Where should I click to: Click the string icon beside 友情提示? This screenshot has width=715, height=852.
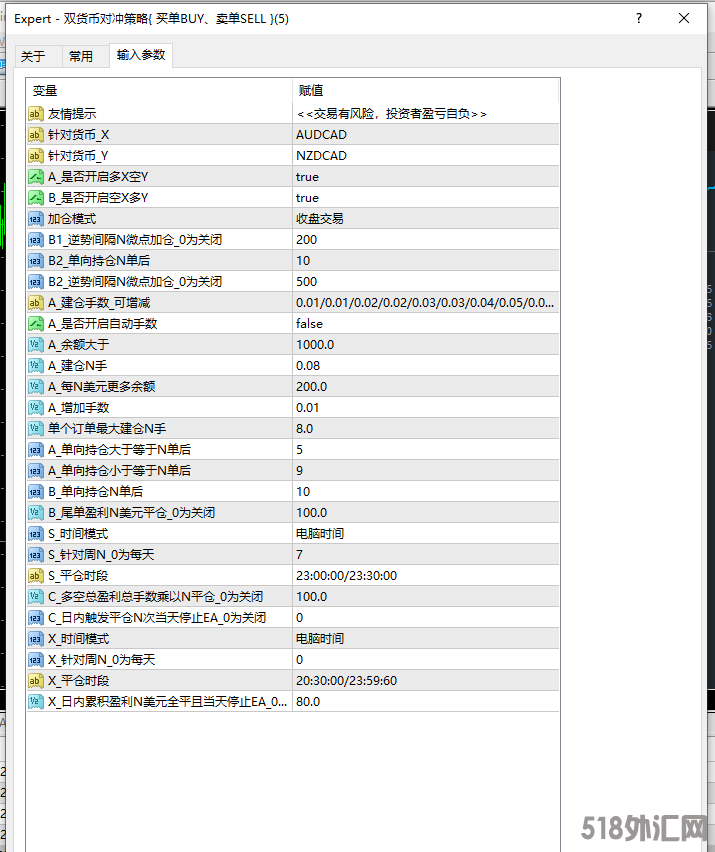tap(35, 114)
